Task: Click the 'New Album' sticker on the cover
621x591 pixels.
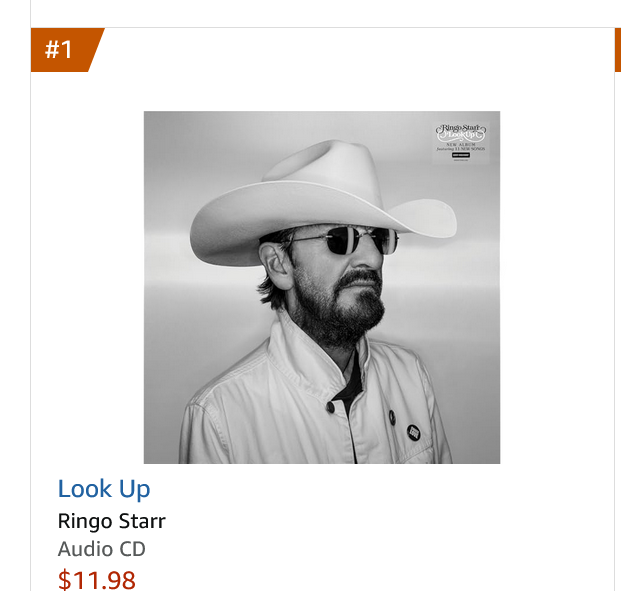Action: (x=459, y=142)
